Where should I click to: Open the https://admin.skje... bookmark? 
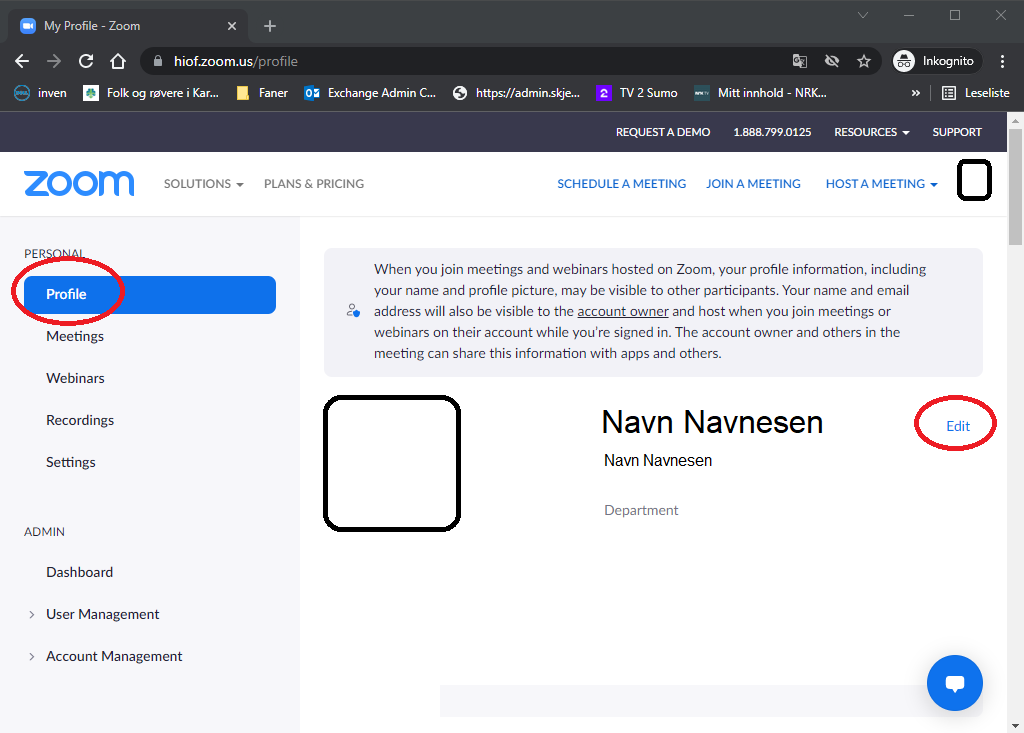pyautogui.click(x=517, y=93)
